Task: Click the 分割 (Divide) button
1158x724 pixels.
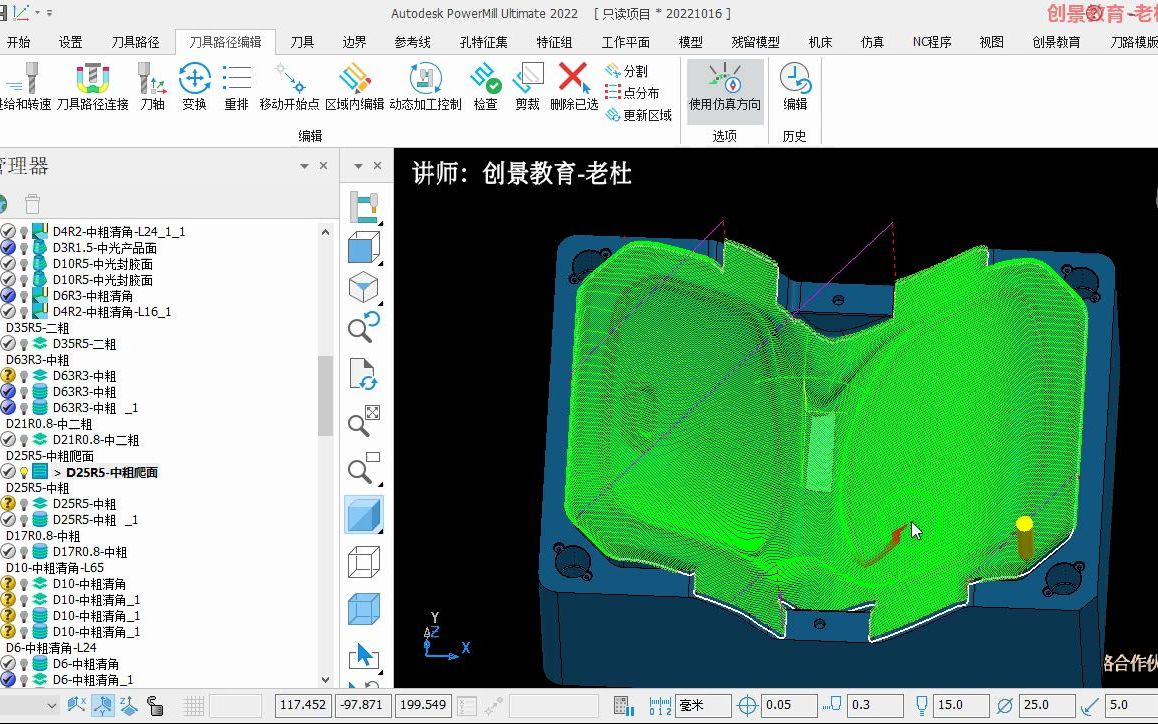Action: tap(627, 71)
